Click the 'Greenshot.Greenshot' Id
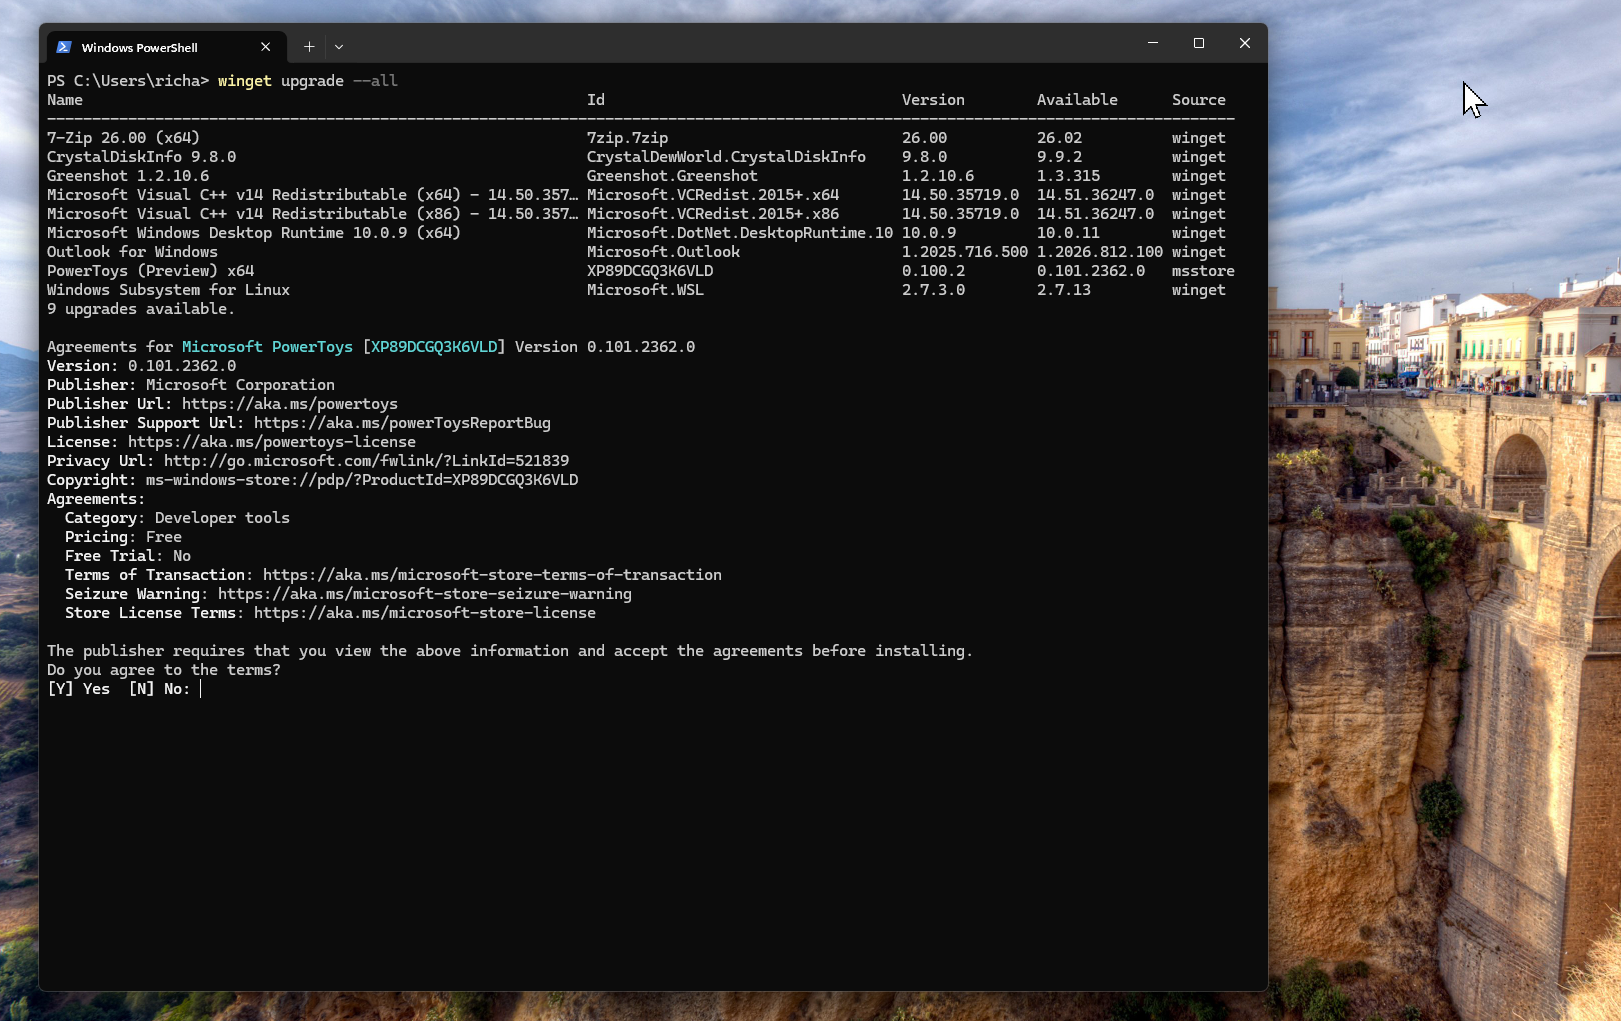1621x1021 pixels. [672, 176]
